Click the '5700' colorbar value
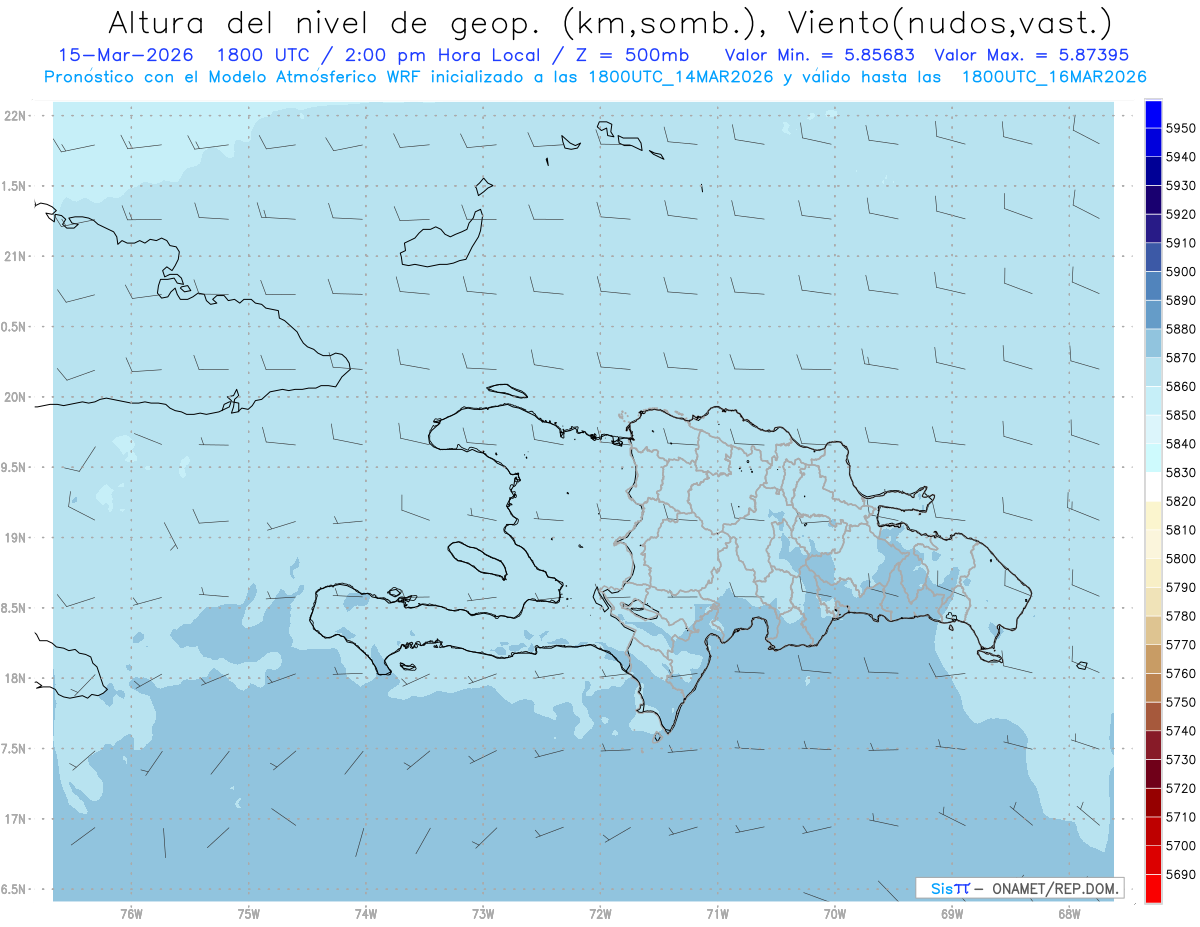The height and width of the screenshot is (927, 1200). (x=1182, y=845)
